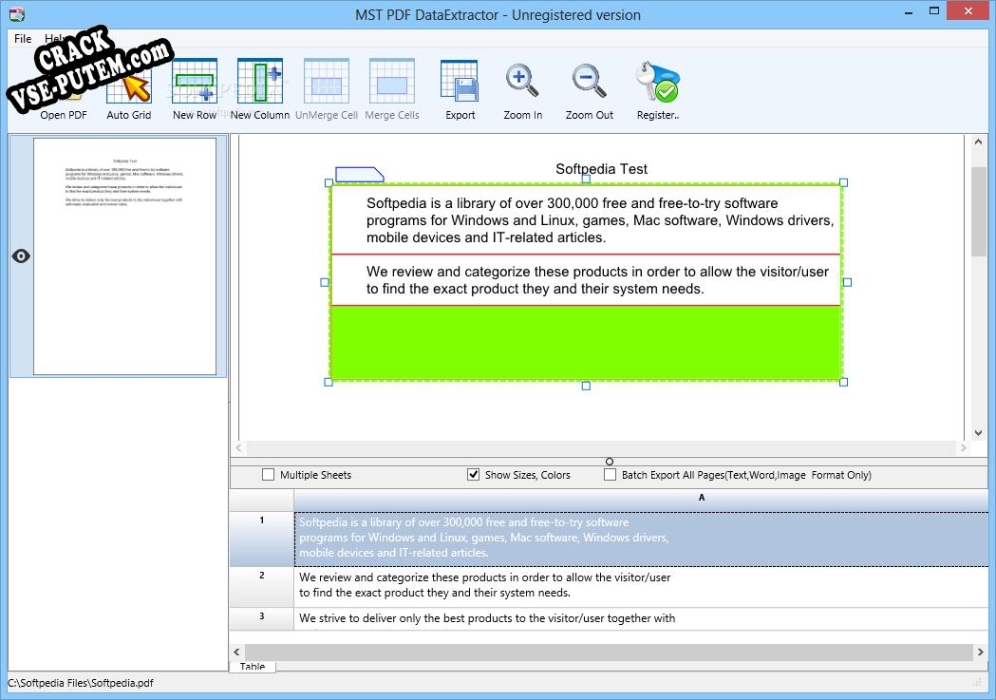The height and width of the screenshot is (700, 996).
Task: Click PDF view vertical scroll up arrow
Action: (978, 142)
